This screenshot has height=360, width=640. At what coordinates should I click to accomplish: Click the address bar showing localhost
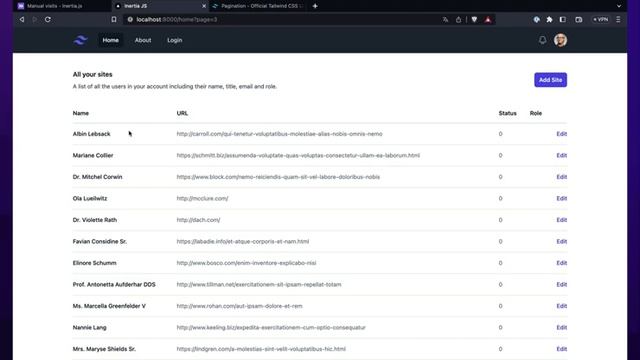(282, 20)
